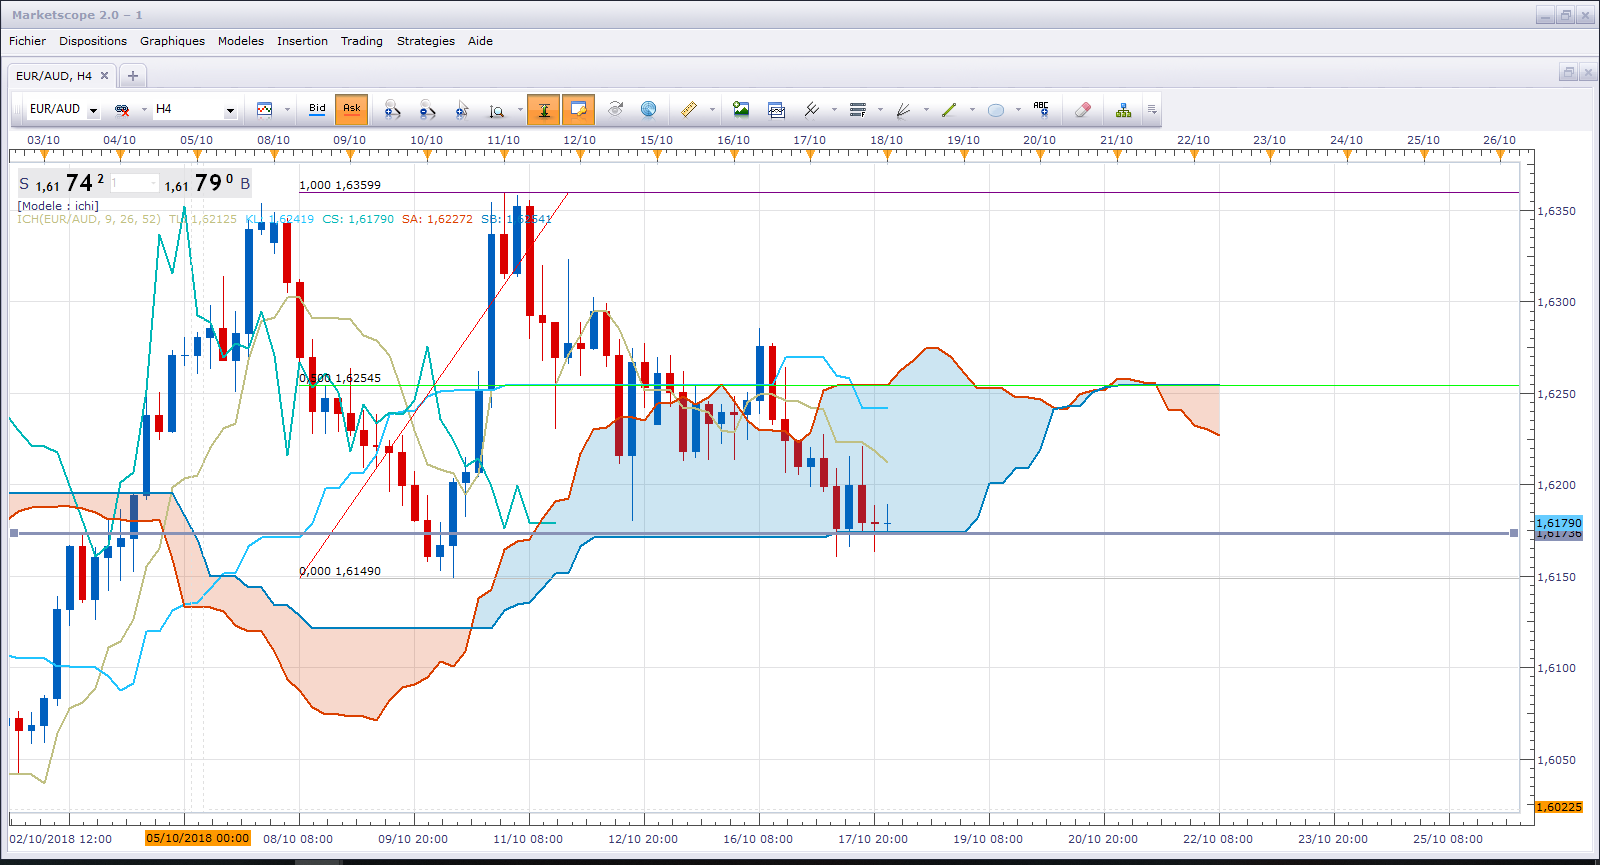Add a new chart tab with plus

(133, 75)
